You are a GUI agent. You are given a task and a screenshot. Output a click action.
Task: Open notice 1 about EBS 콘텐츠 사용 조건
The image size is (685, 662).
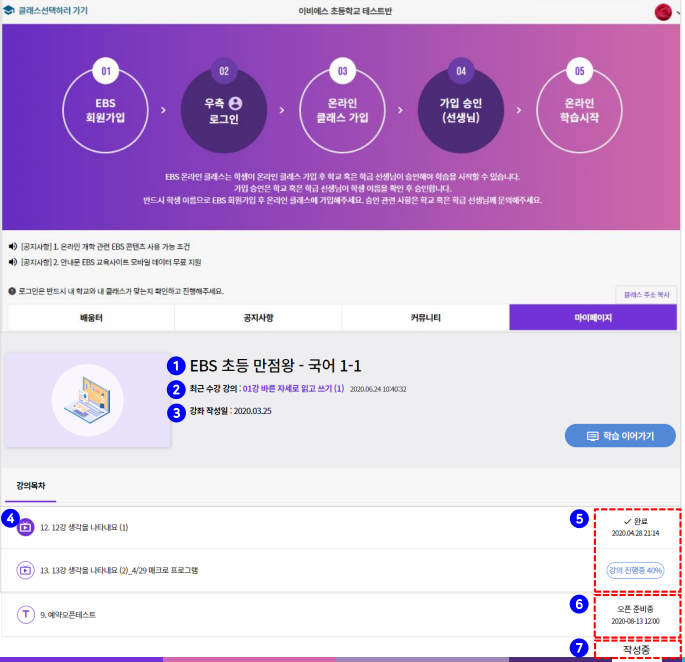tap(105, 246)
